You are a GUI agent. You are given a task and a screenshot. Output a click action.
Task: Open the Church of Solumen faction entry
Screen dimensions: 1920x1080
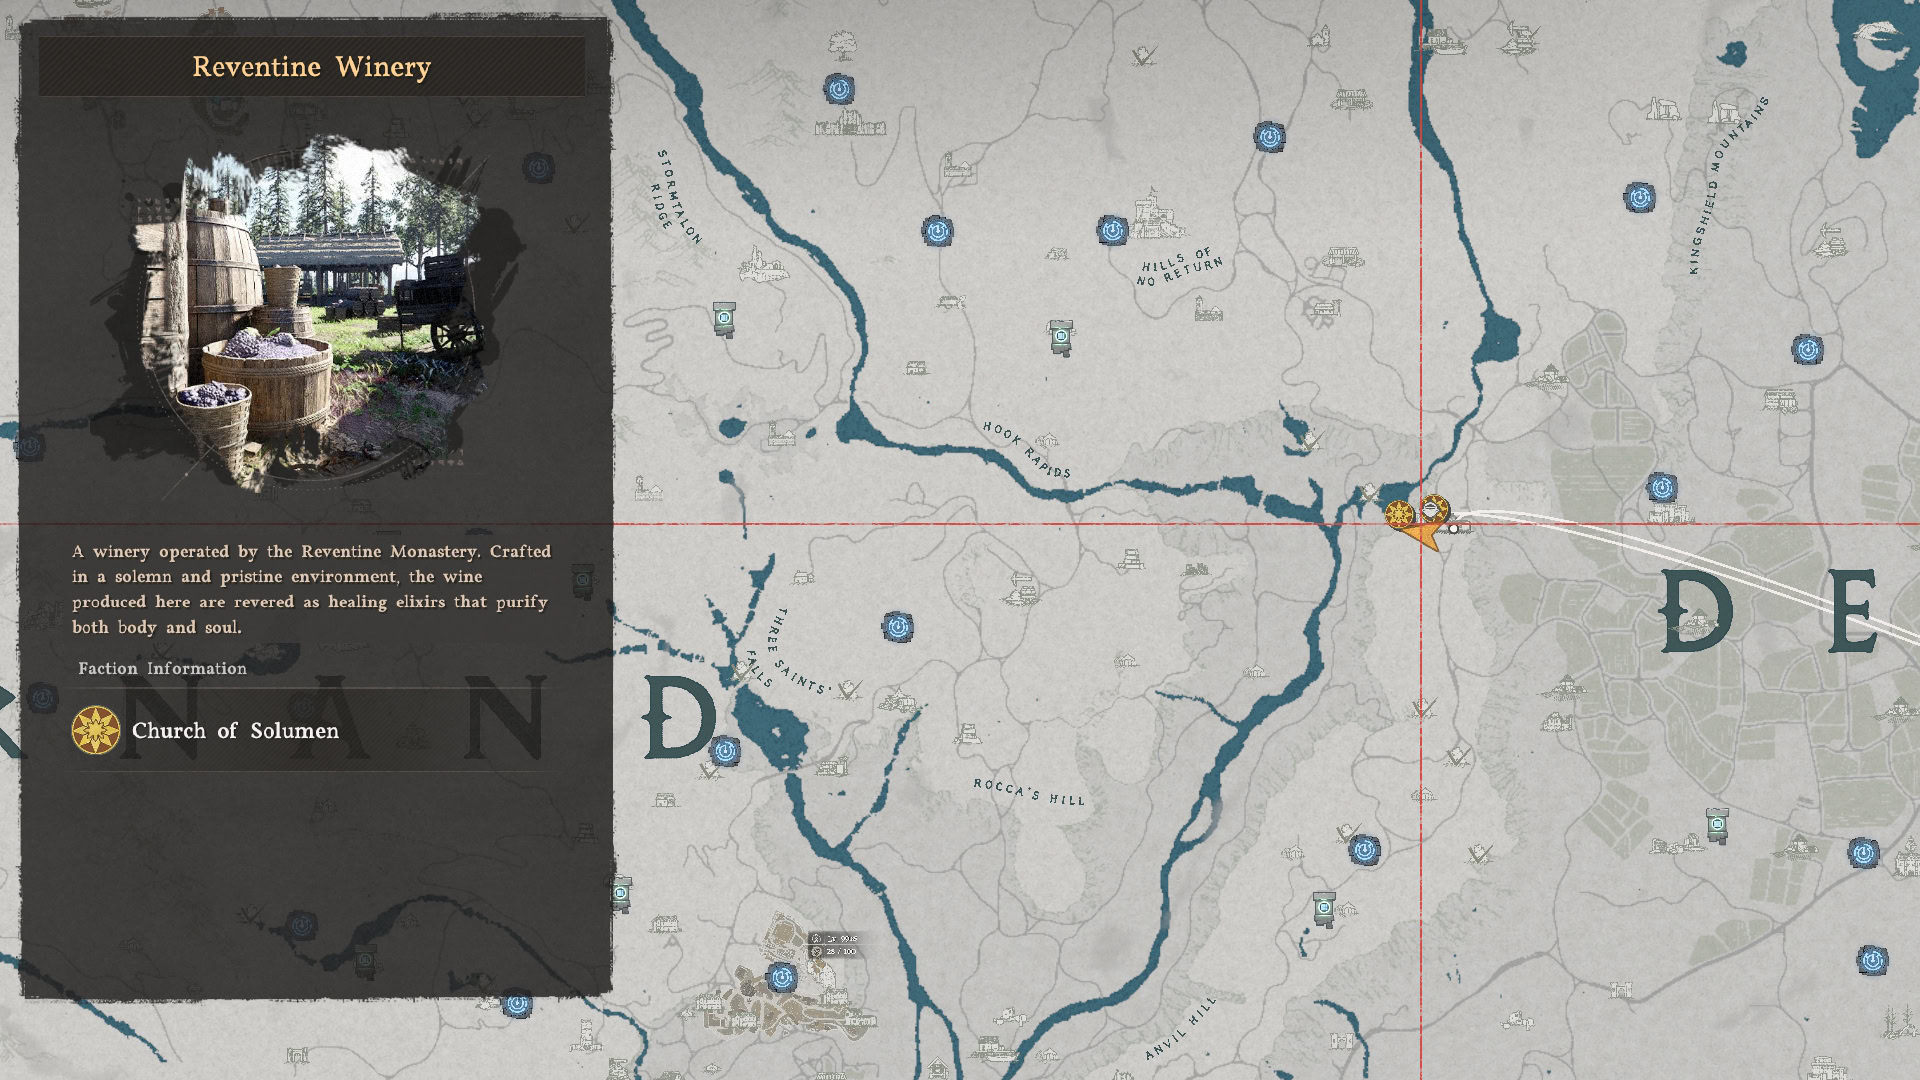(310, 730)
